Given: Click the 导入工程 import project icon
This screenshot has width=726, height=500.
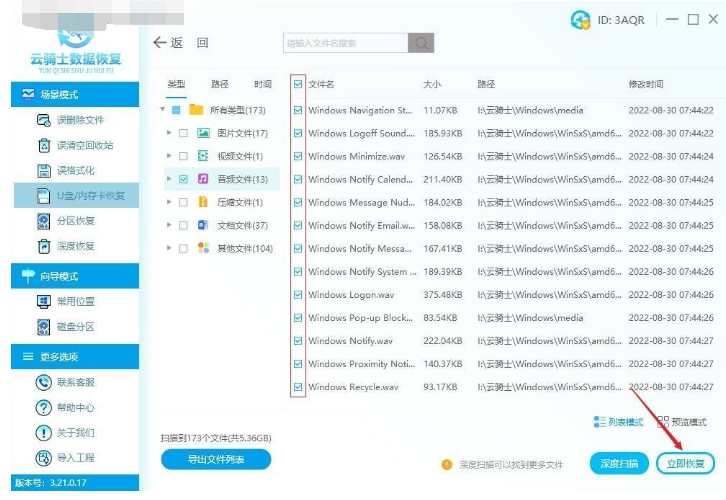Looking at the screenshot, I should (43, 458).
